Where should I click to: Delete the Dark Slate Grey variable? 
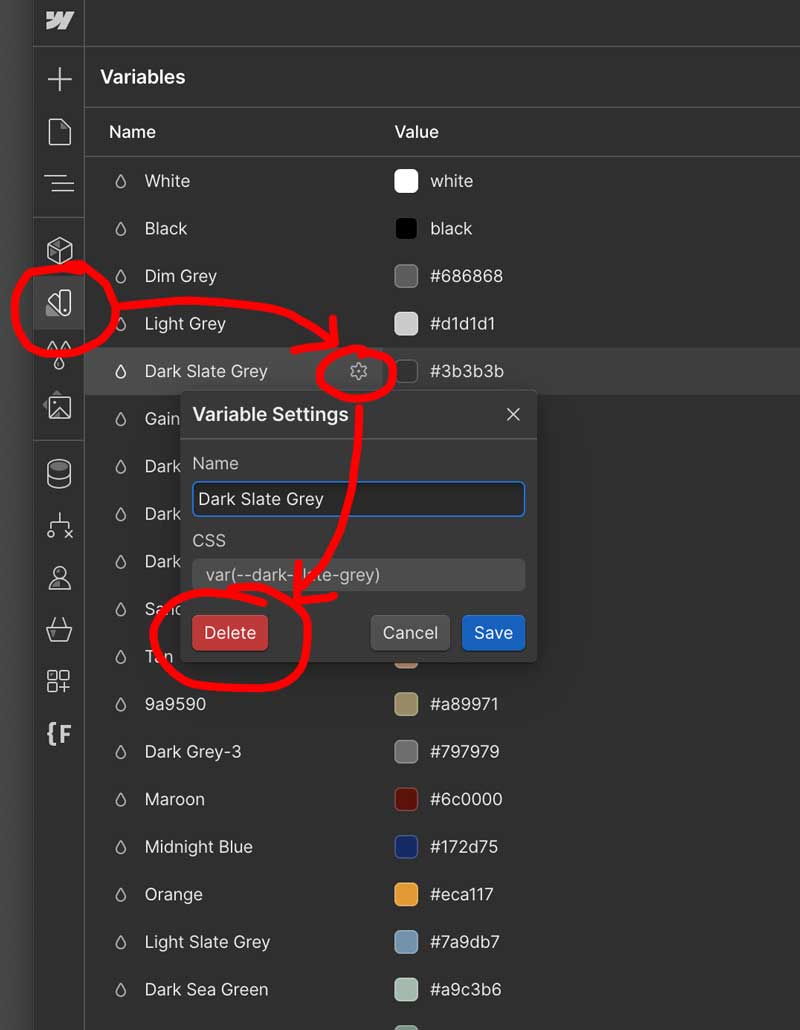229,632
